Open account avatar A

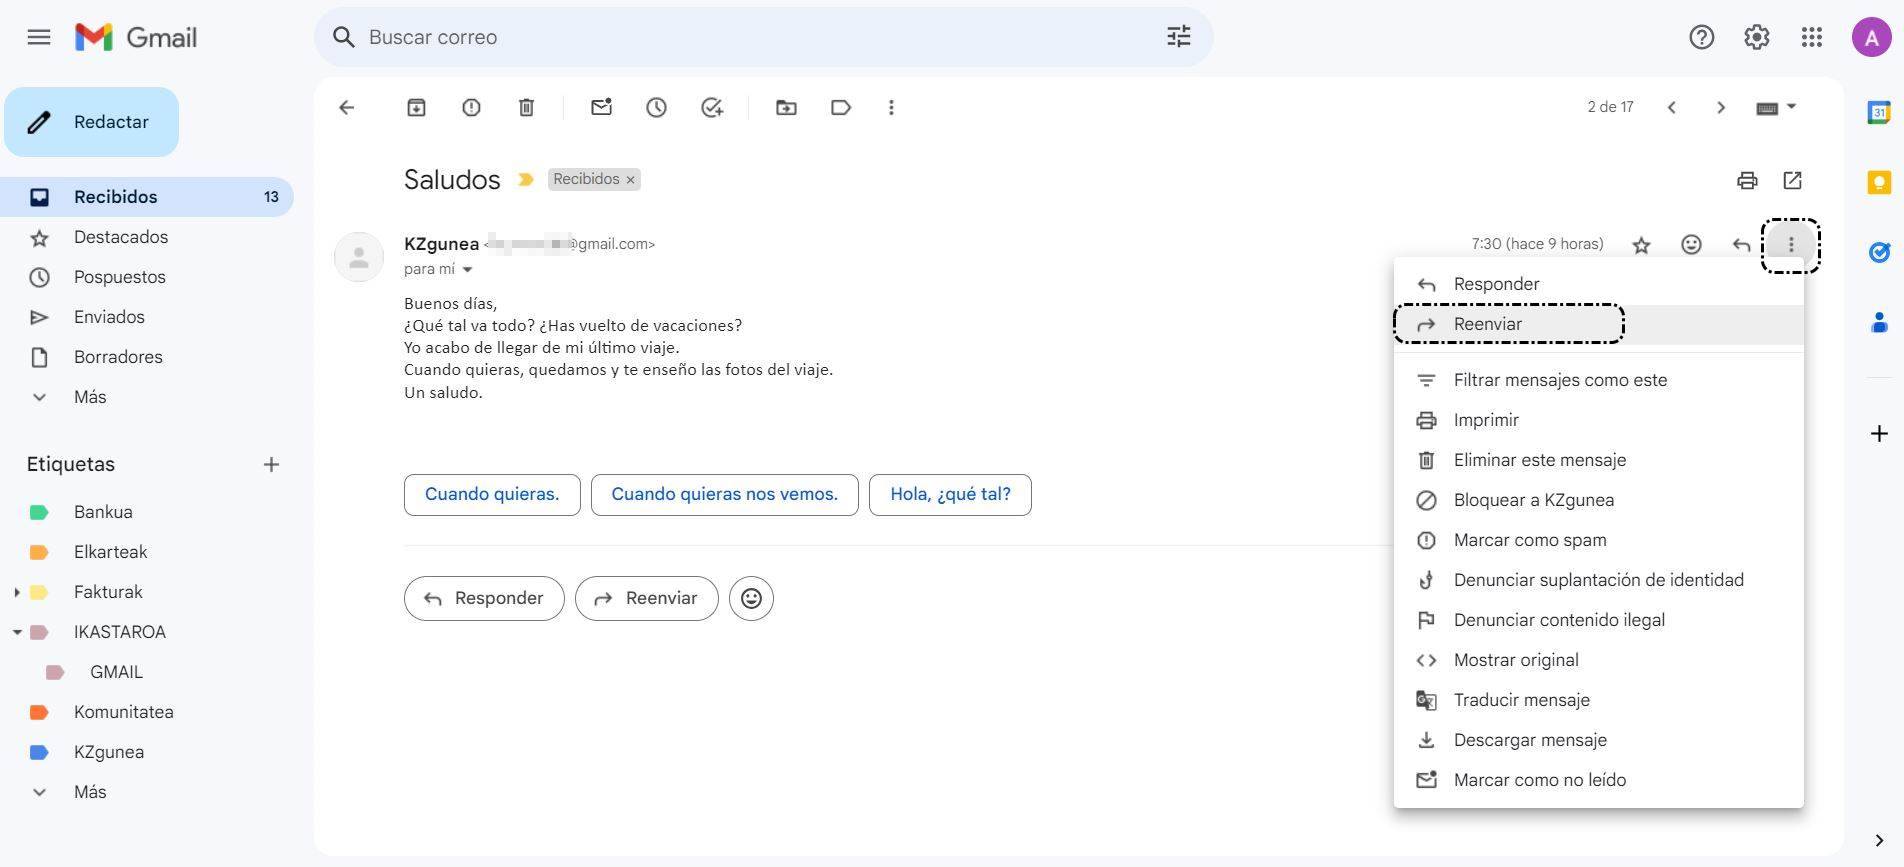[1871, 37]
